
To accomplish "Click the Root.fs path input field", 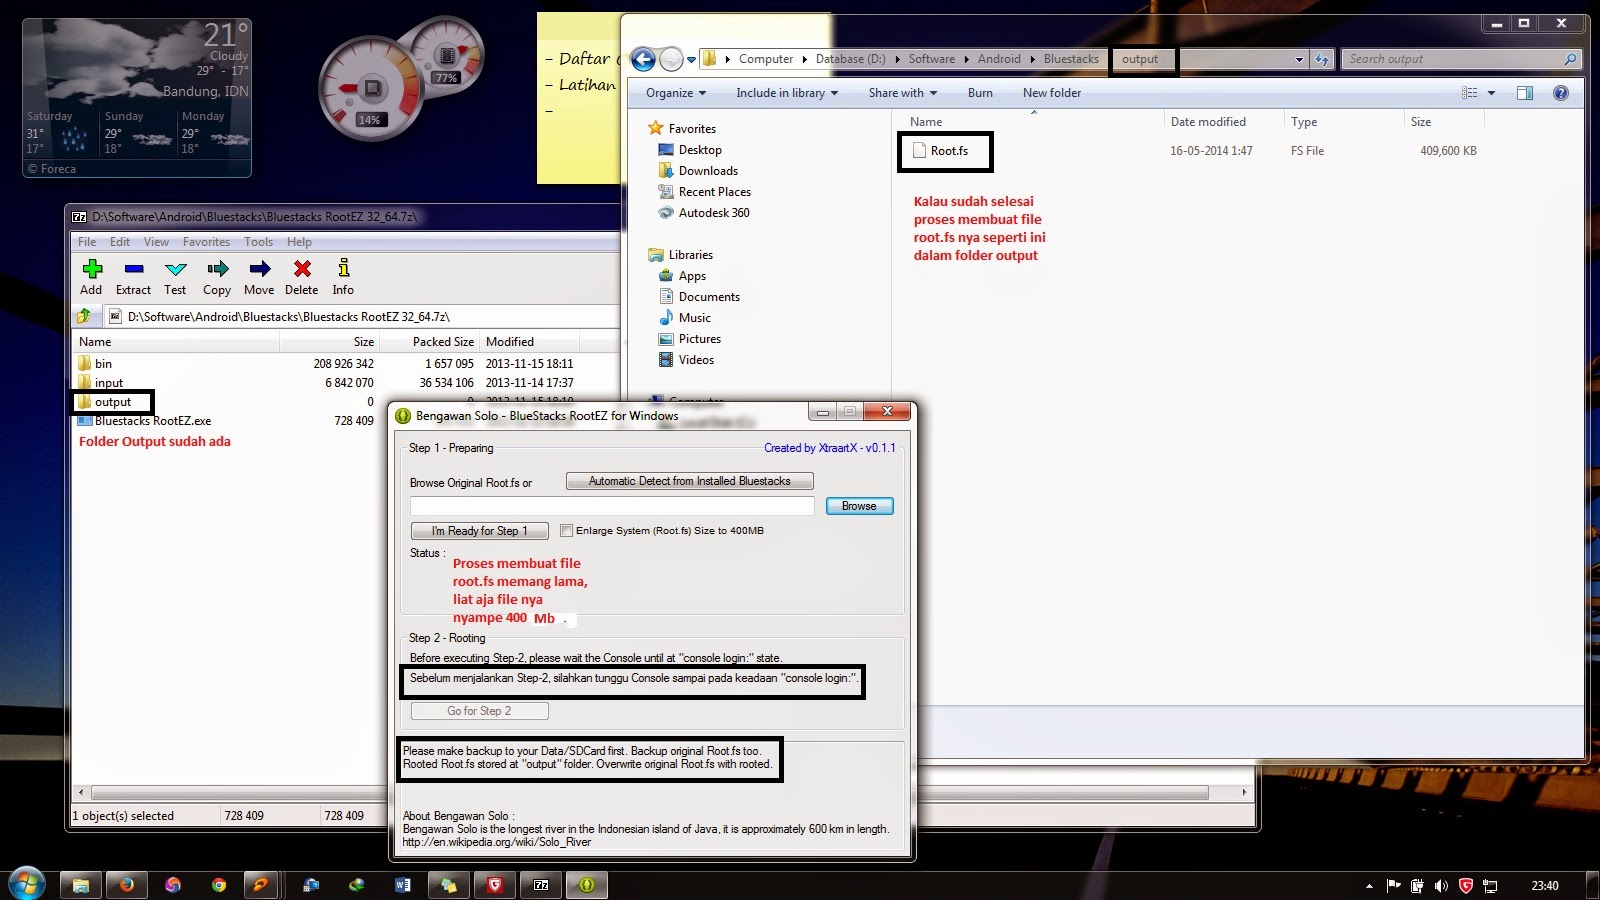I will pos(612,506).
